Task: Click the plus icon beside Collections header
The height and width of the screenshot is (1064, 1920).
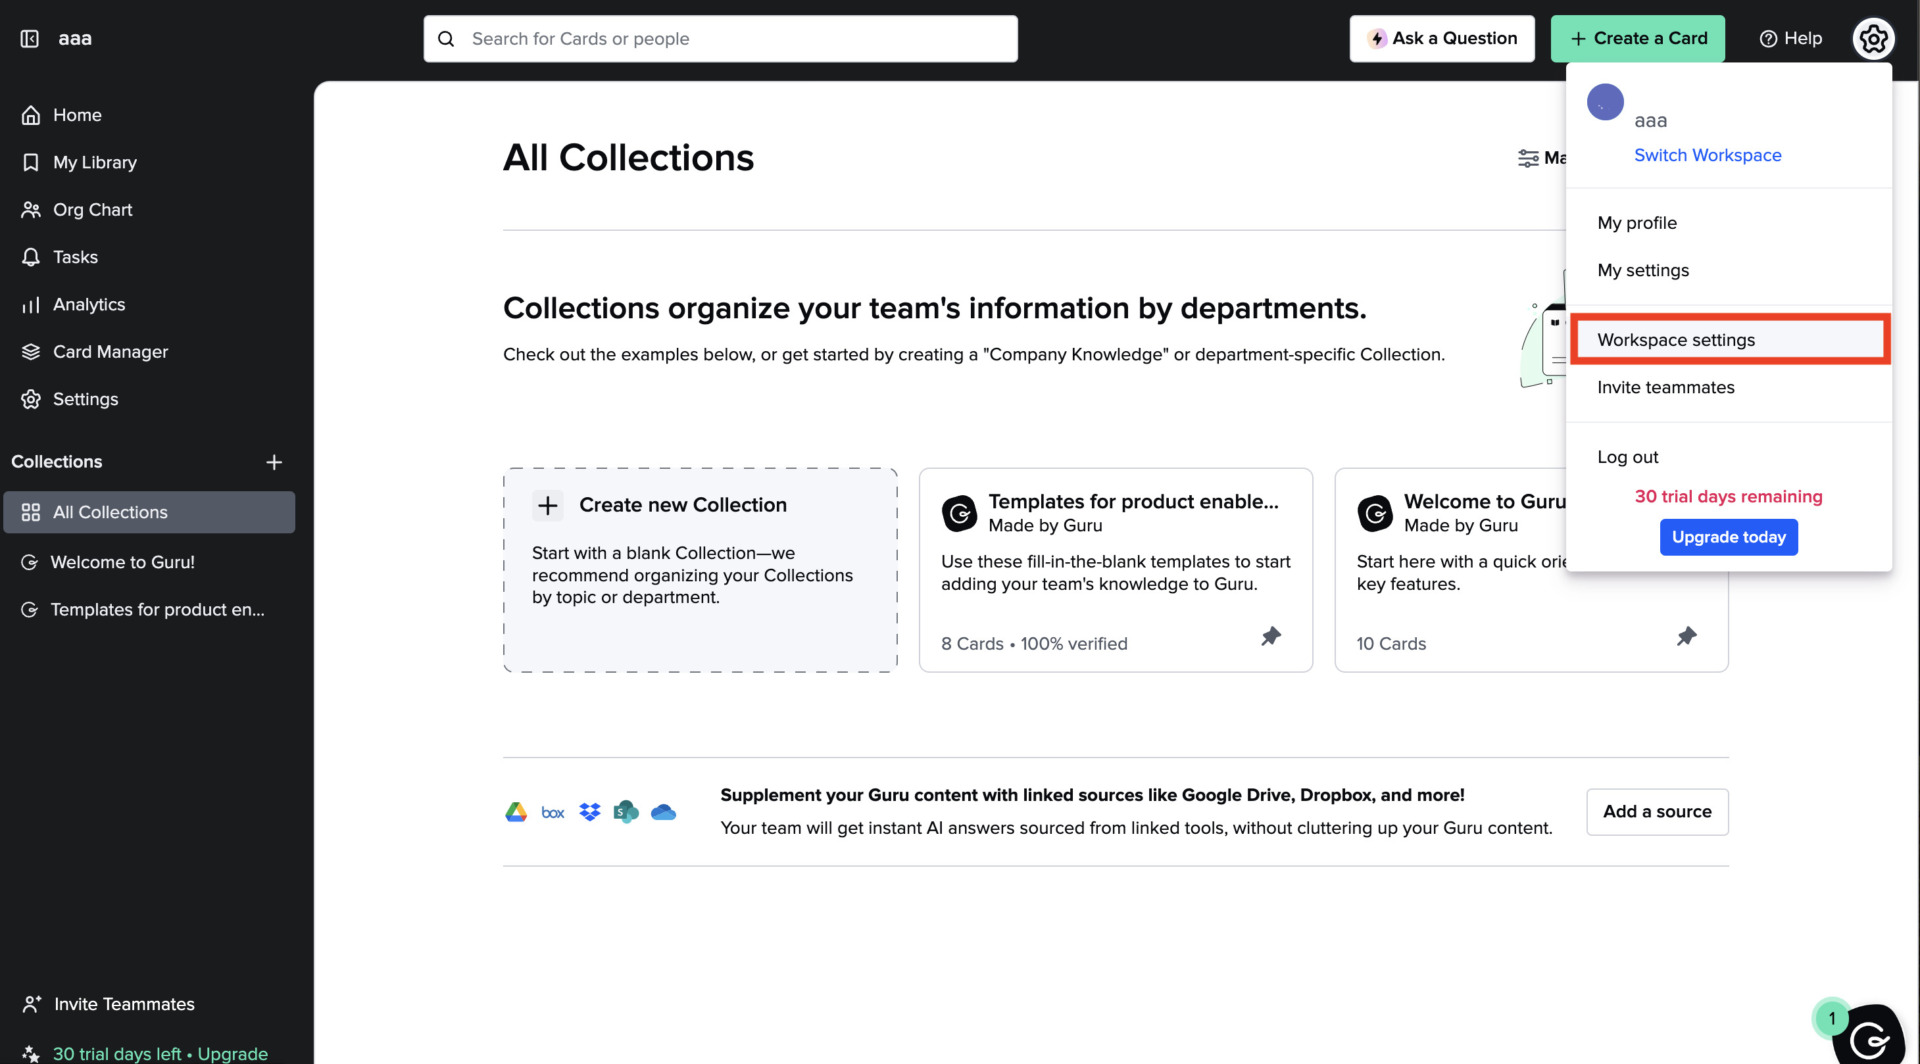Action: point(274,461)
